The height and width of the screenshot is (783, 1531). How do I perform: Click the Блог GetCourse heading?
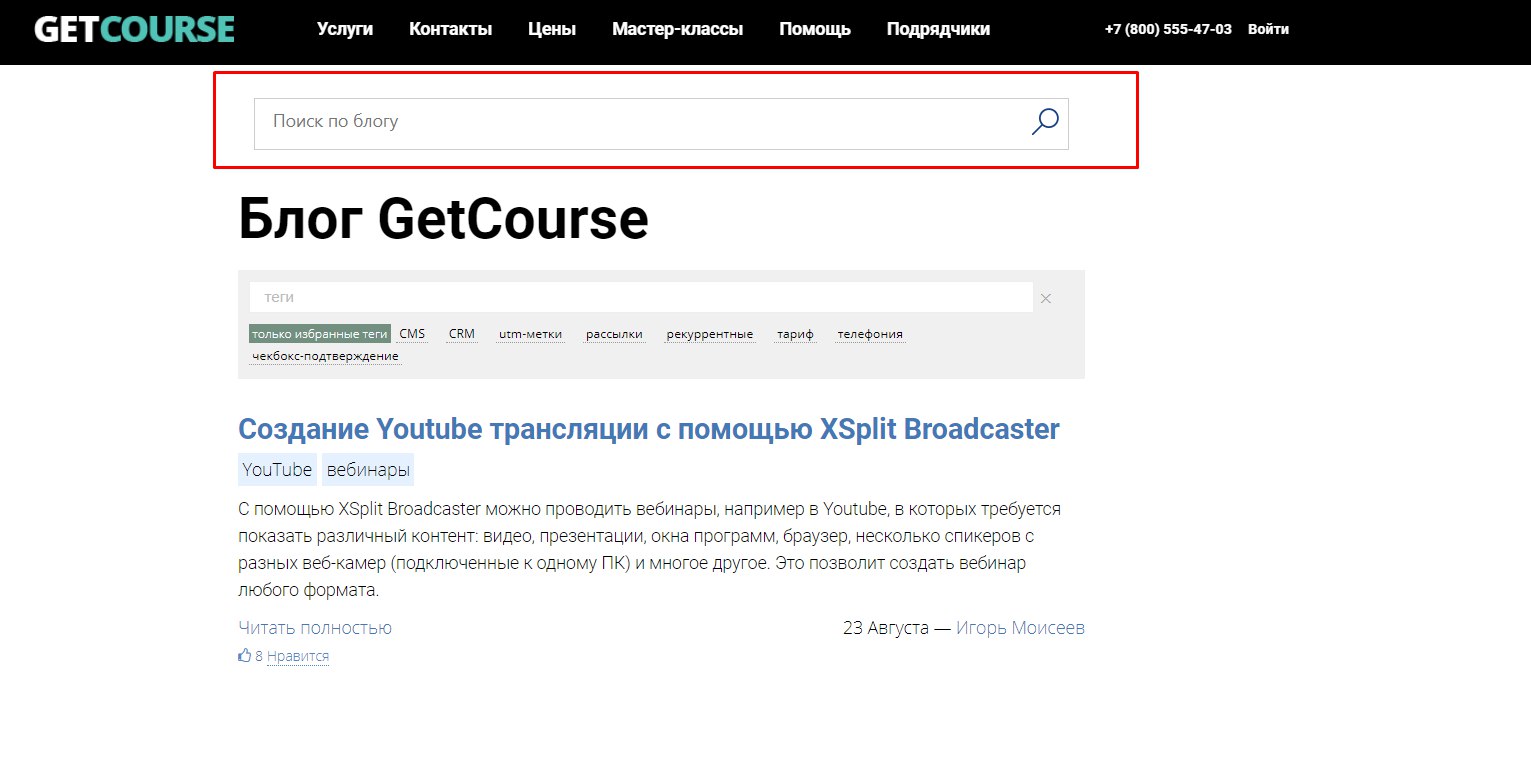443,218
